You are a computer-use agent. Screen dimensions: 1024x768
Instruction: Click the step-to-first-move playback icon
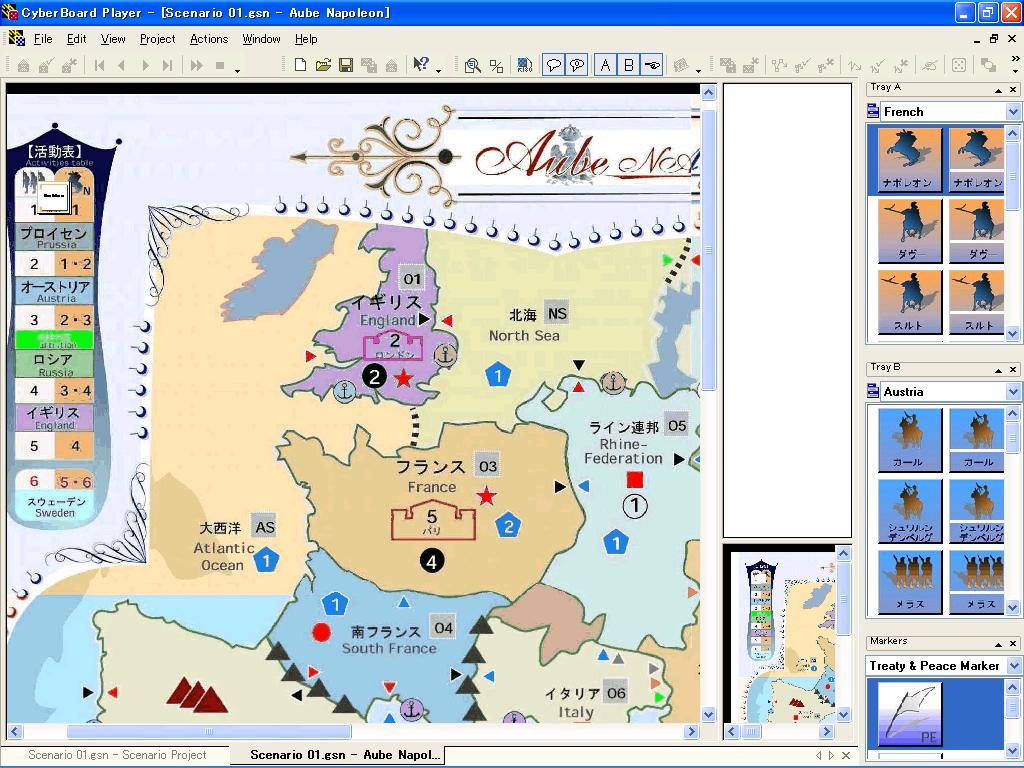[x=99, y=65]
